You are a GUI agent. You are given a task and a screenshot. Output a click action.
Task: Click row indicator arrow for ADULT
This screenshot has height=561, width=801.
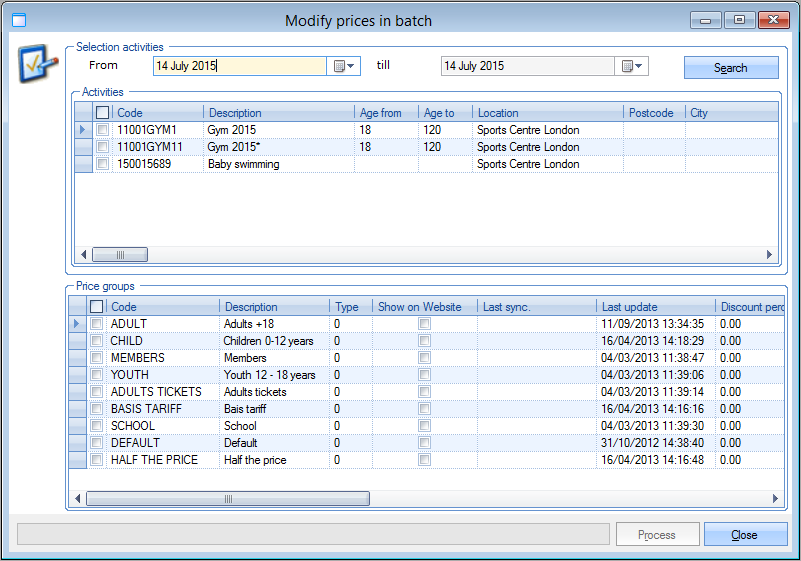point(77,324)
